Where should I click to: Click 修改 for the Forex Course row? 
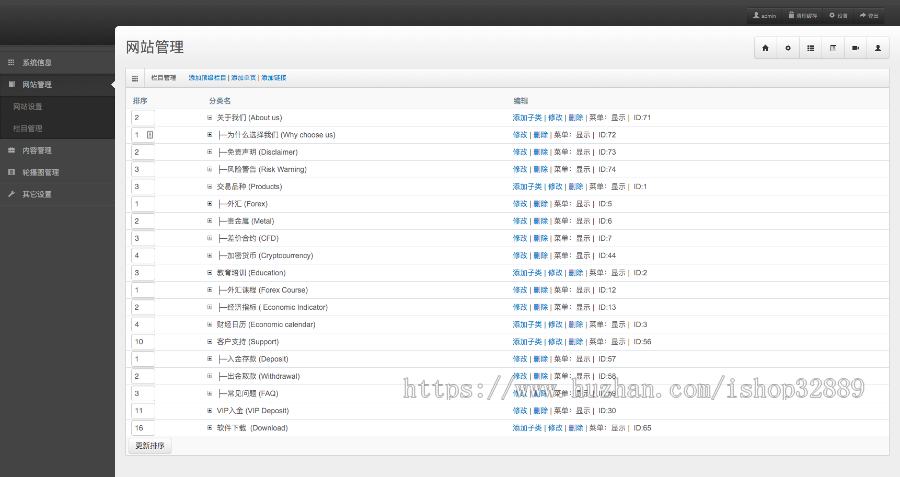tap(520, 290)
